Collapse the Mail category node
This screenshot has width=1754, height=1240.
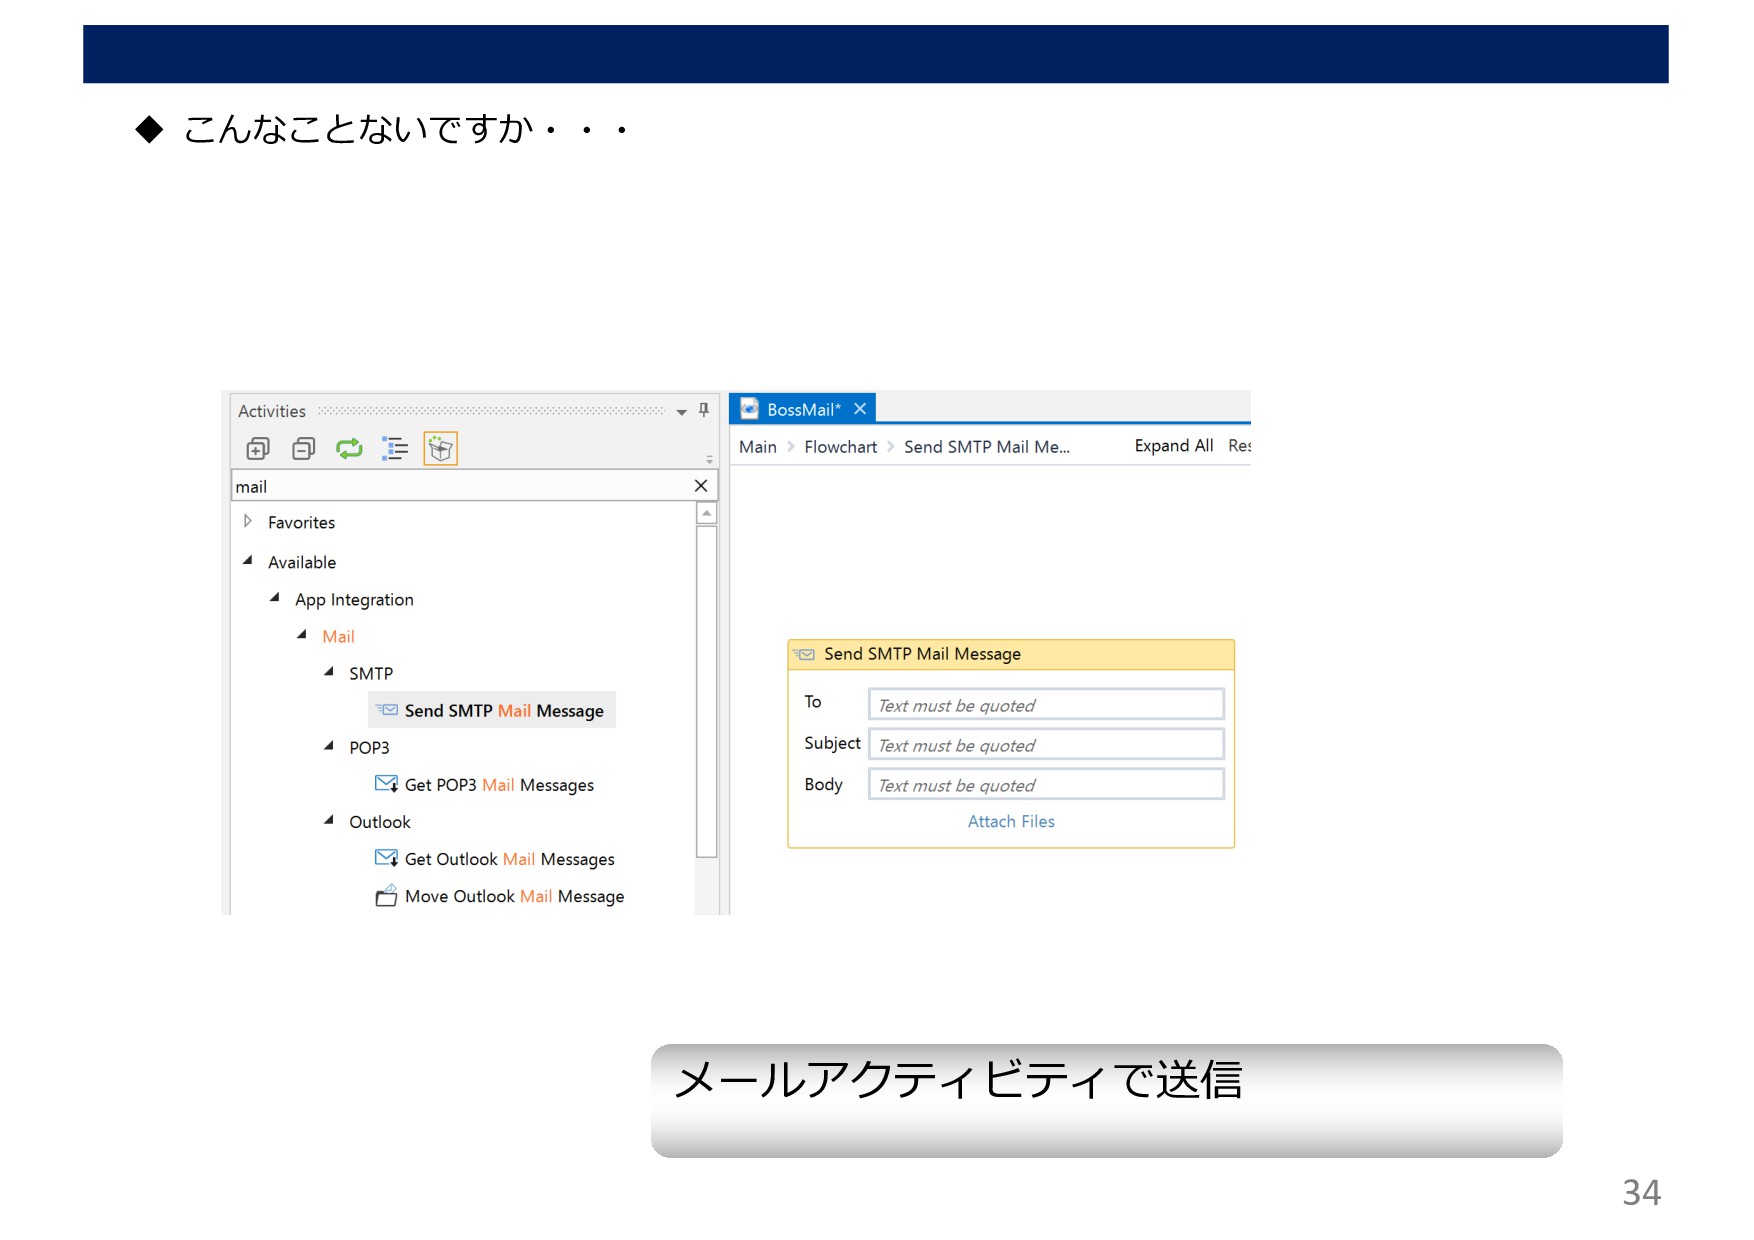point(302,635)
